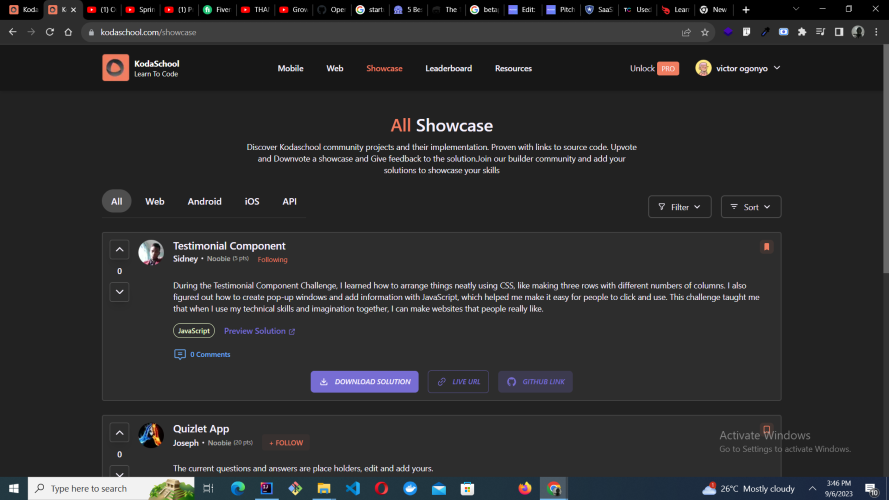Expand the Sort dropdown

coord(751,207)
